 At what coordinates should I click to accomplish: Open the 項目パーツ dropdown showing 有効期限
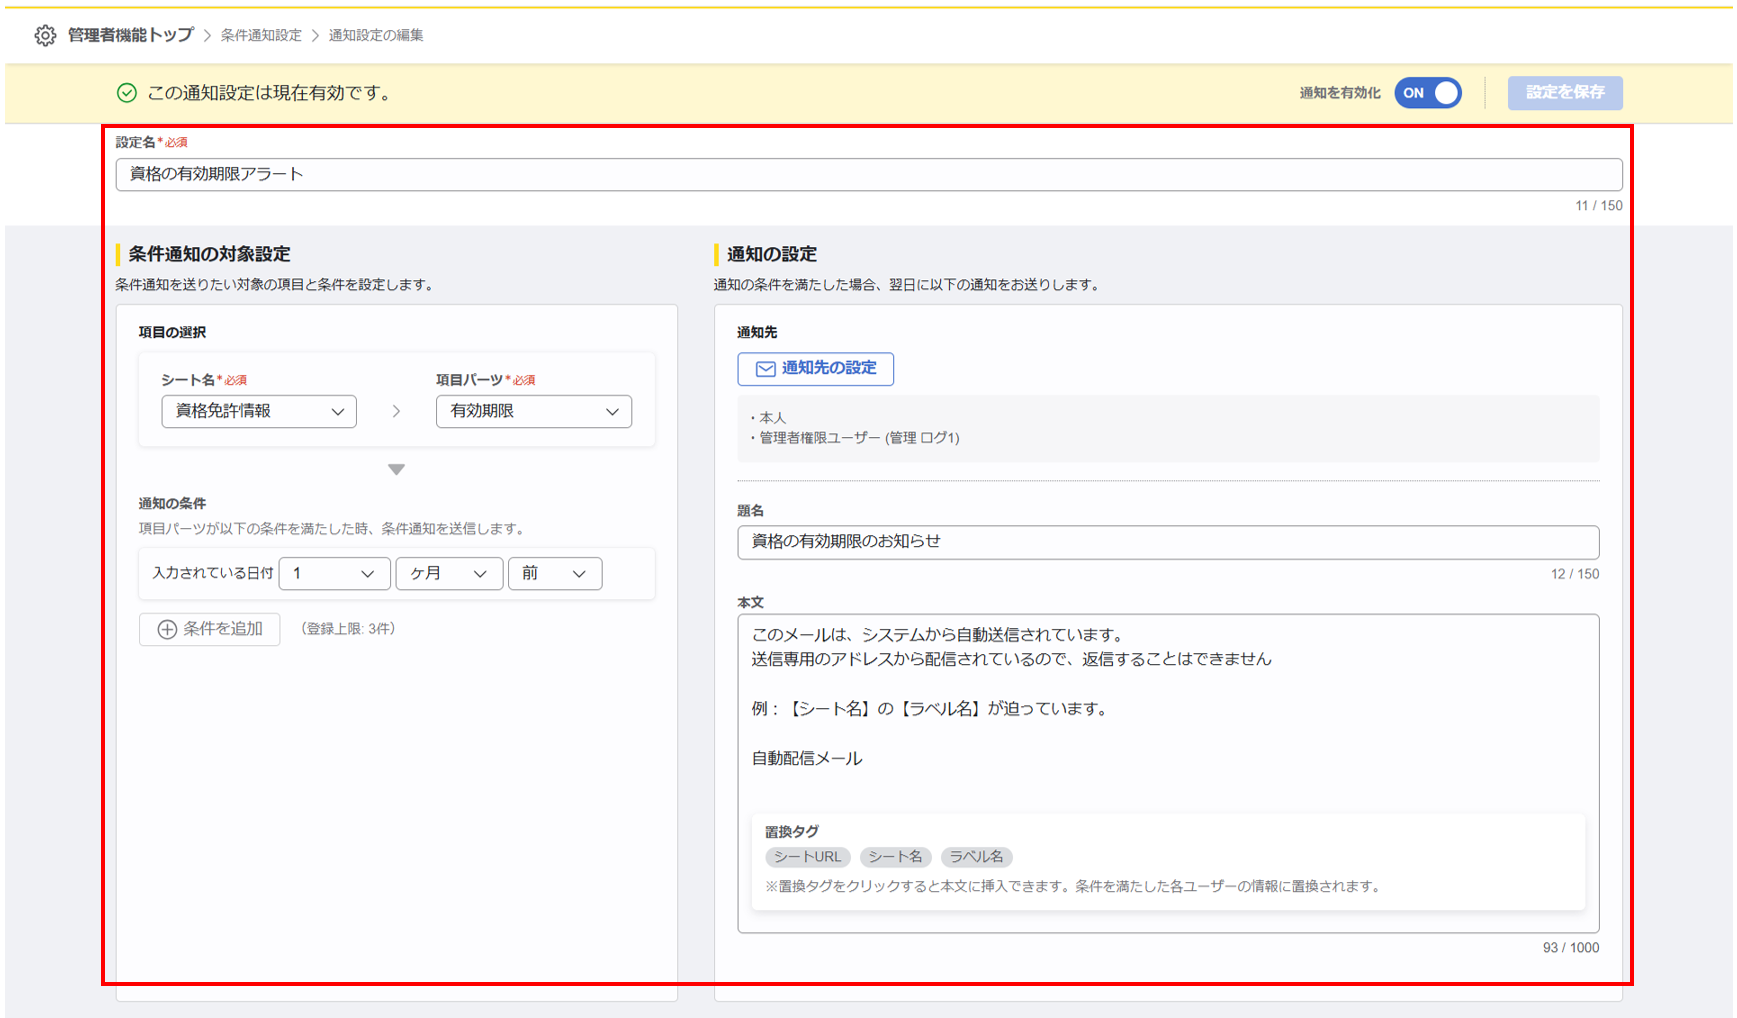[533, 411]
